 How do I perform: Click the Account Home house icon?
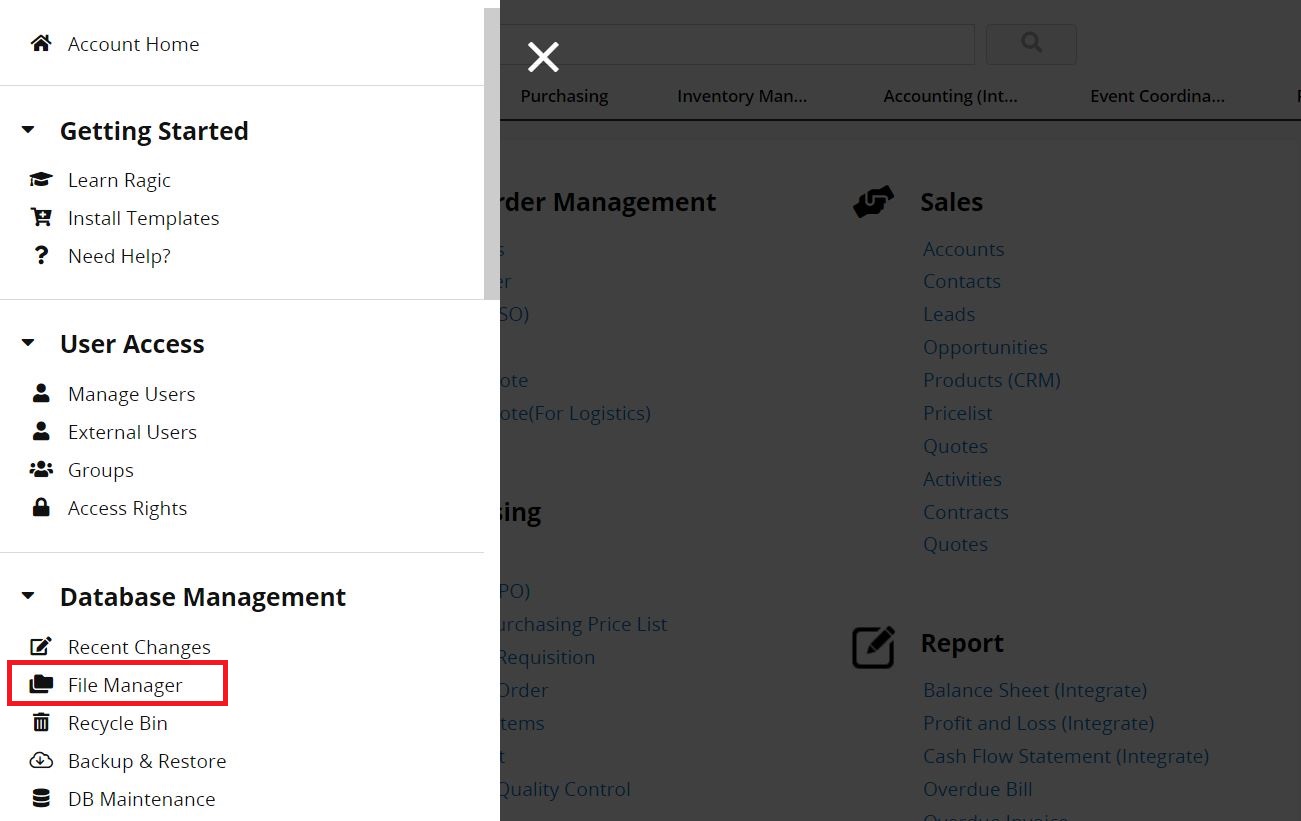click(x=41, y=43)
